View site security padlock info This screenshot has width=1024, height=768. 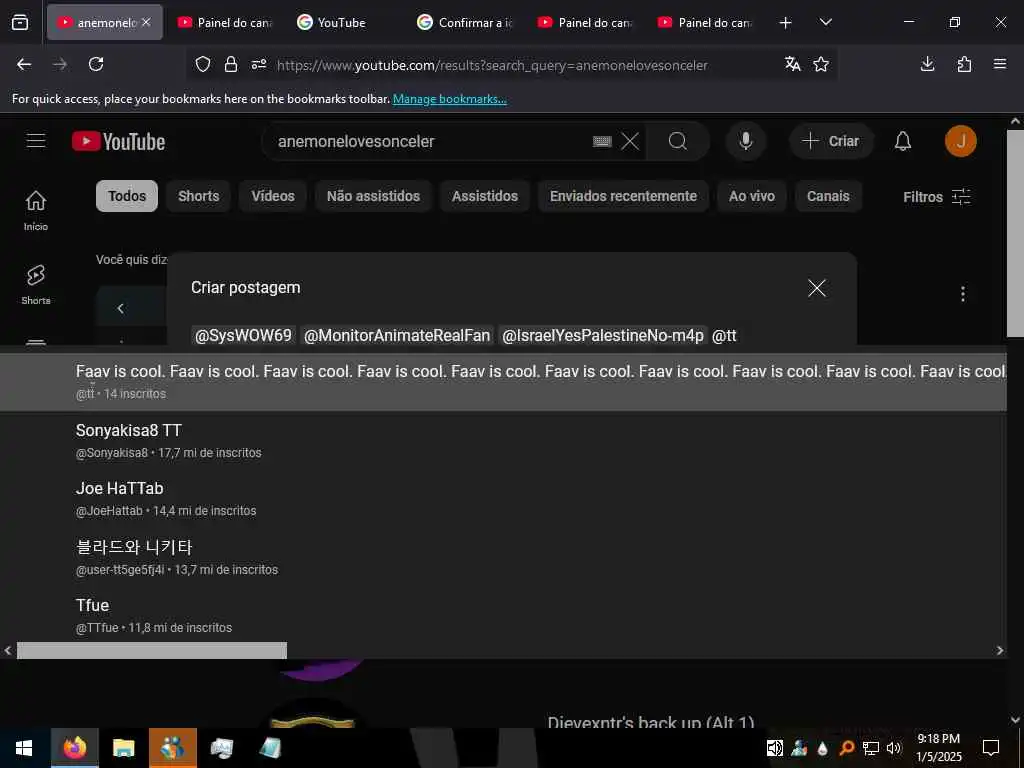[231, 65]
